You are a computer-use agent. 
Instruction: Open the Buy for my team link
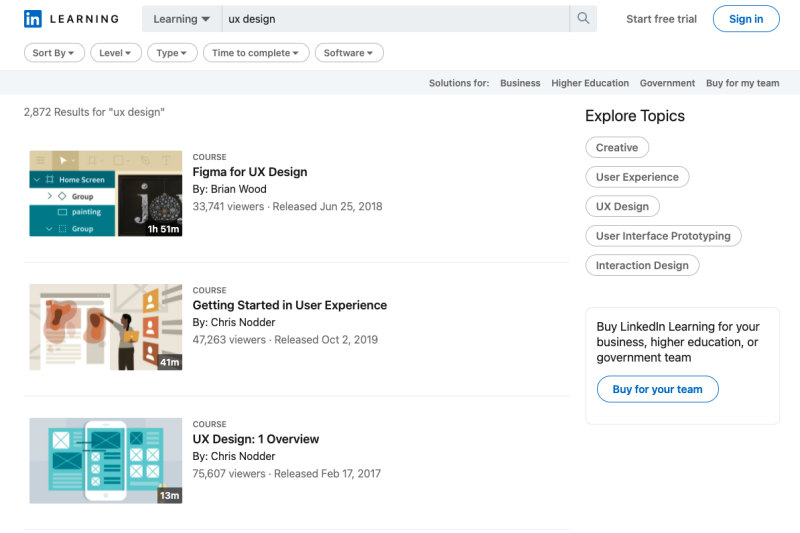point(742,83)
